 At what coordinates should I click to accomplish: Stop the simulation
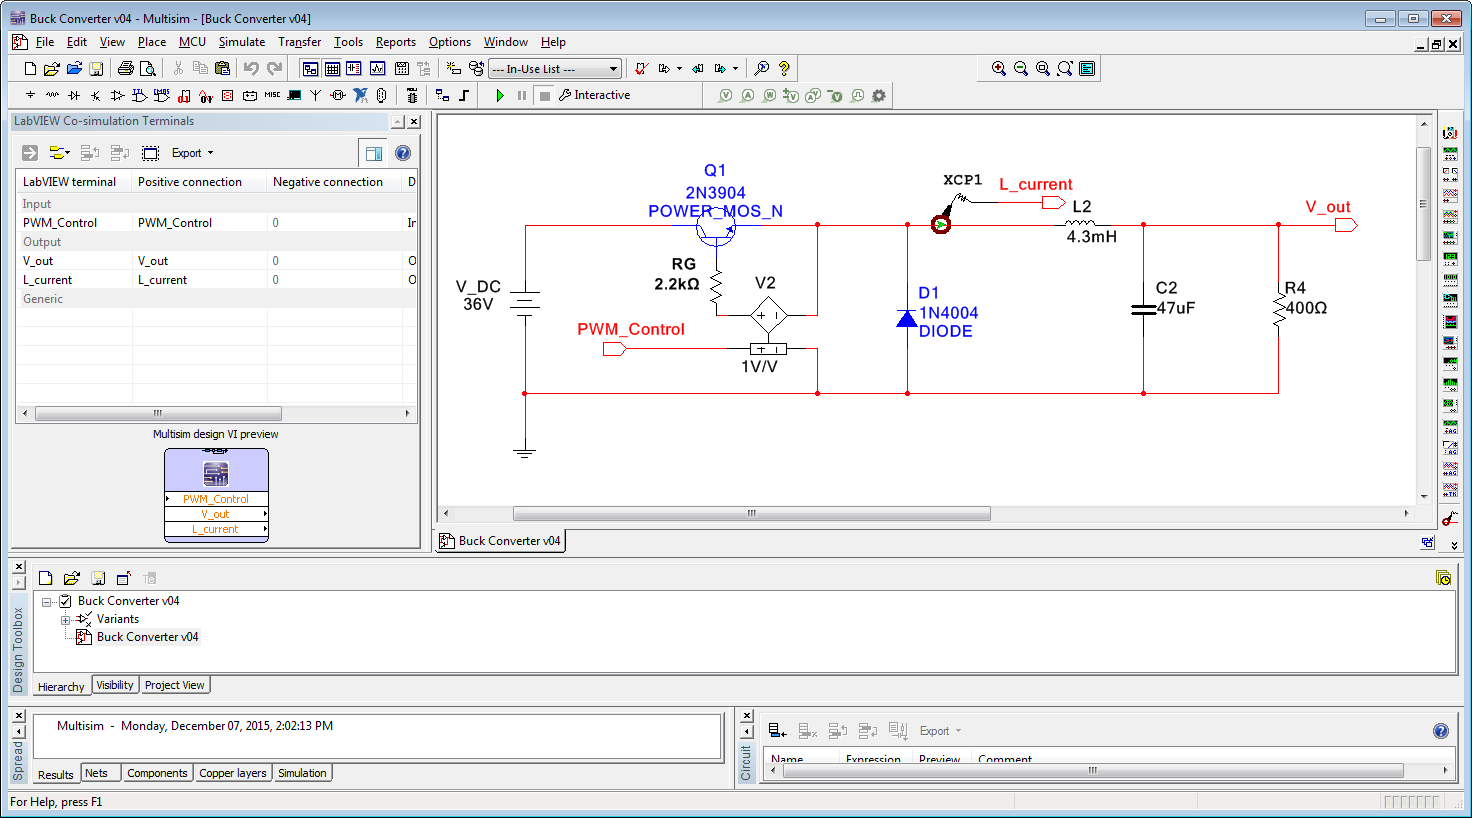click(545, 96)
